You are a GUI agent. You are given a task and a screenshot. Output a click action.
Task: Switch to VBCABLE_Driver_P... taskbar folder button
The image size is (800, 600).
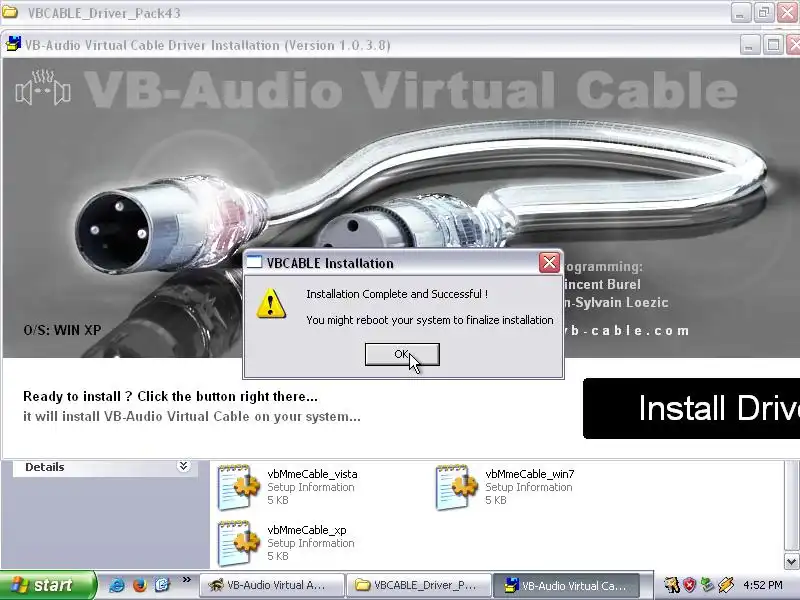click(x=419, y=585)
